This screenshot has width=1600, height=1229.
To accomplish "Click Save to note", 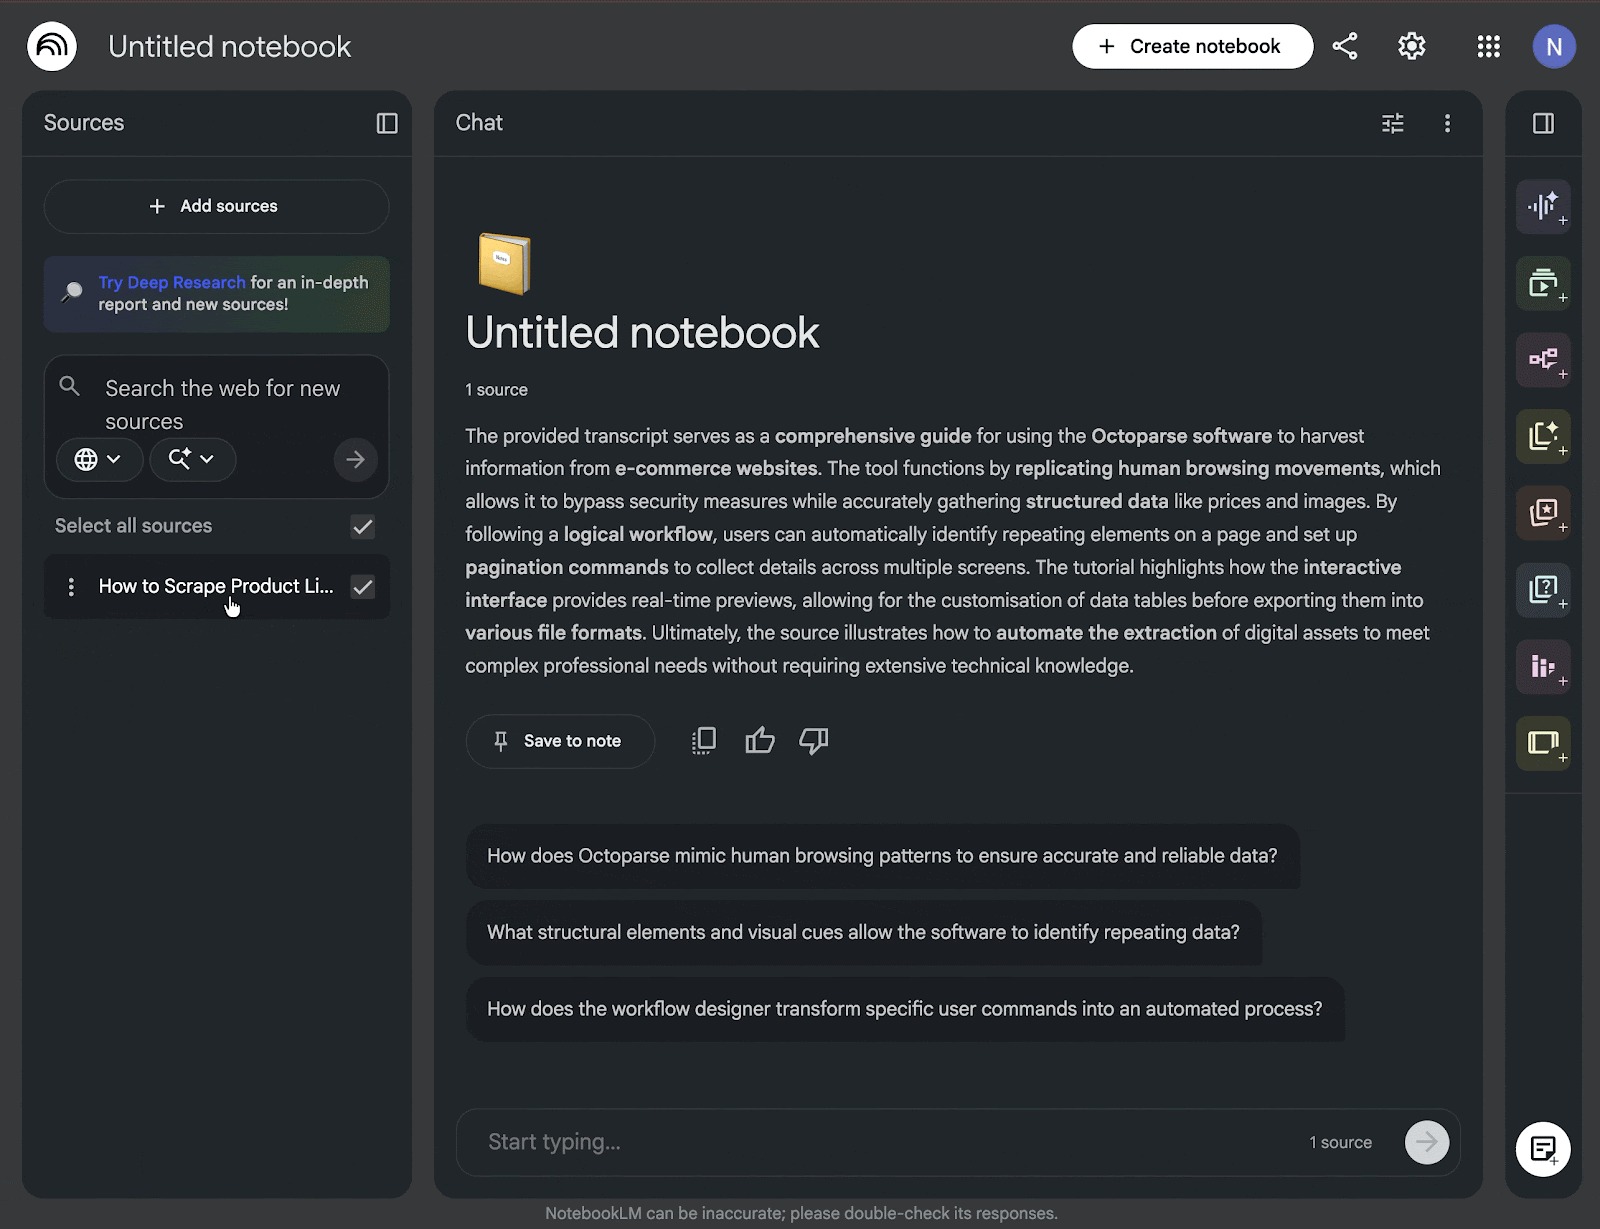I will pos(559,741).
